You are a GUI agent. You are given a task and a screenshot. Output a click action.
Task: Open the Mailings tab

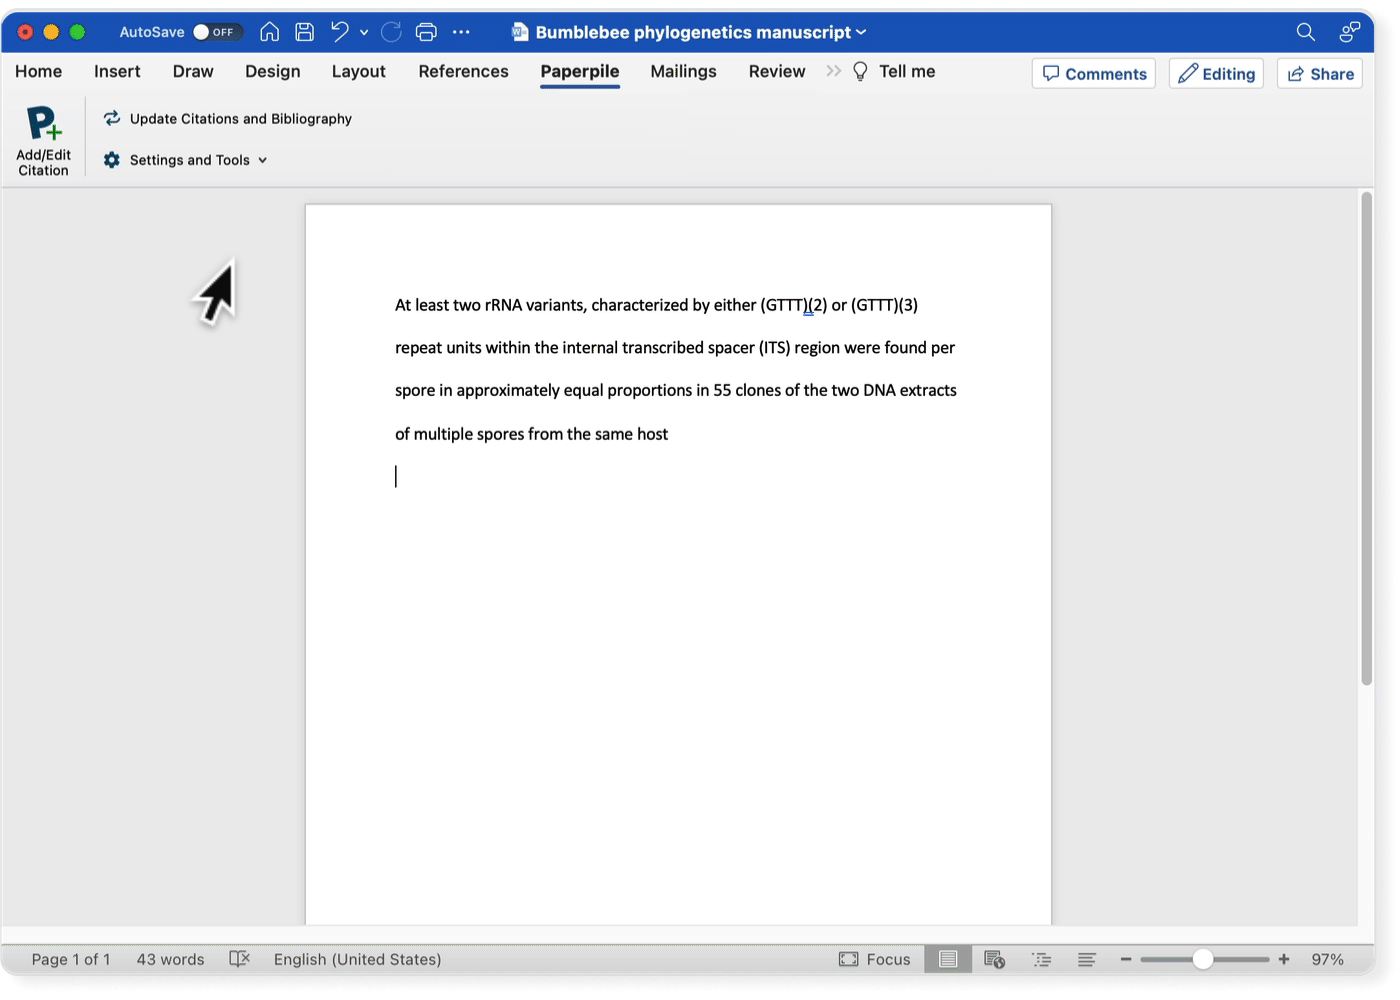[683, 72]
